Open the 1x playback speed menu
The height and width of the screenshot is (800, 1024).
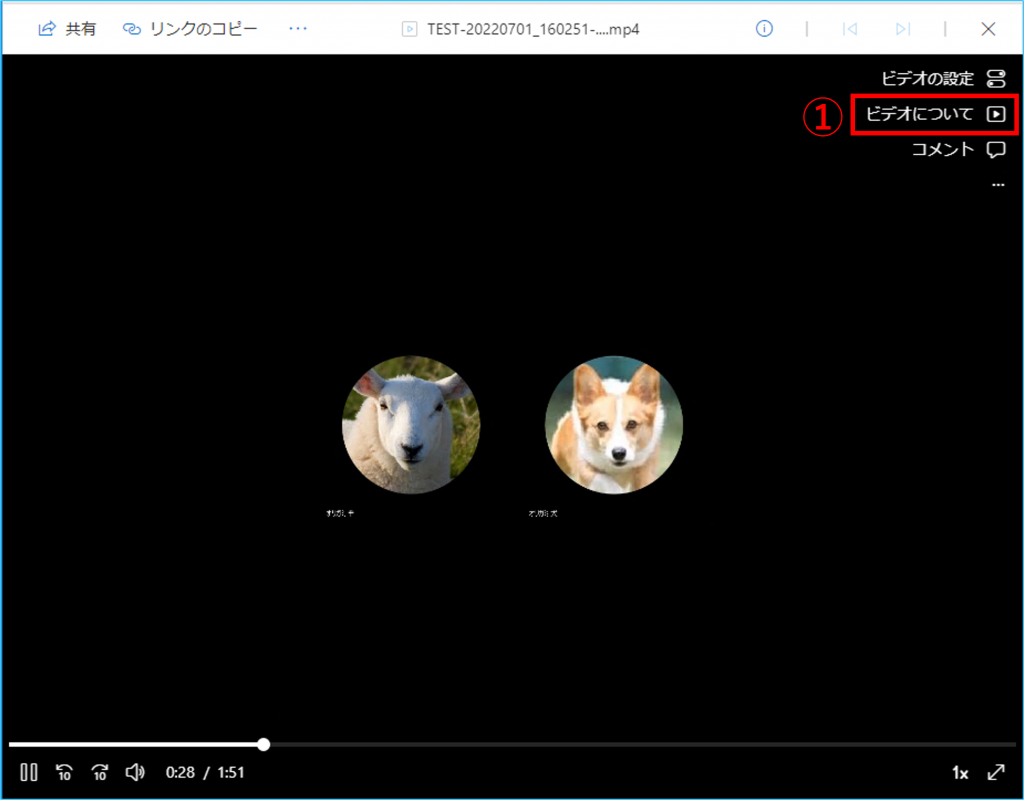point(959,773)
